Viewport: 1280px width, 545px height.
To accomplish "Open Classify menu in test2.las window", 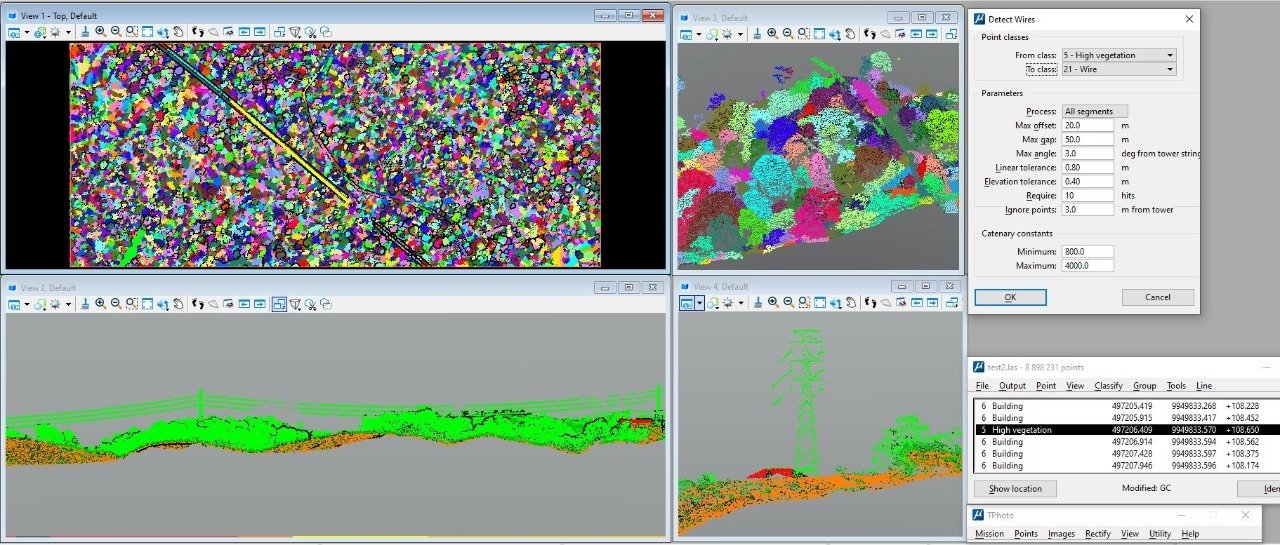I will point(1108,385).
